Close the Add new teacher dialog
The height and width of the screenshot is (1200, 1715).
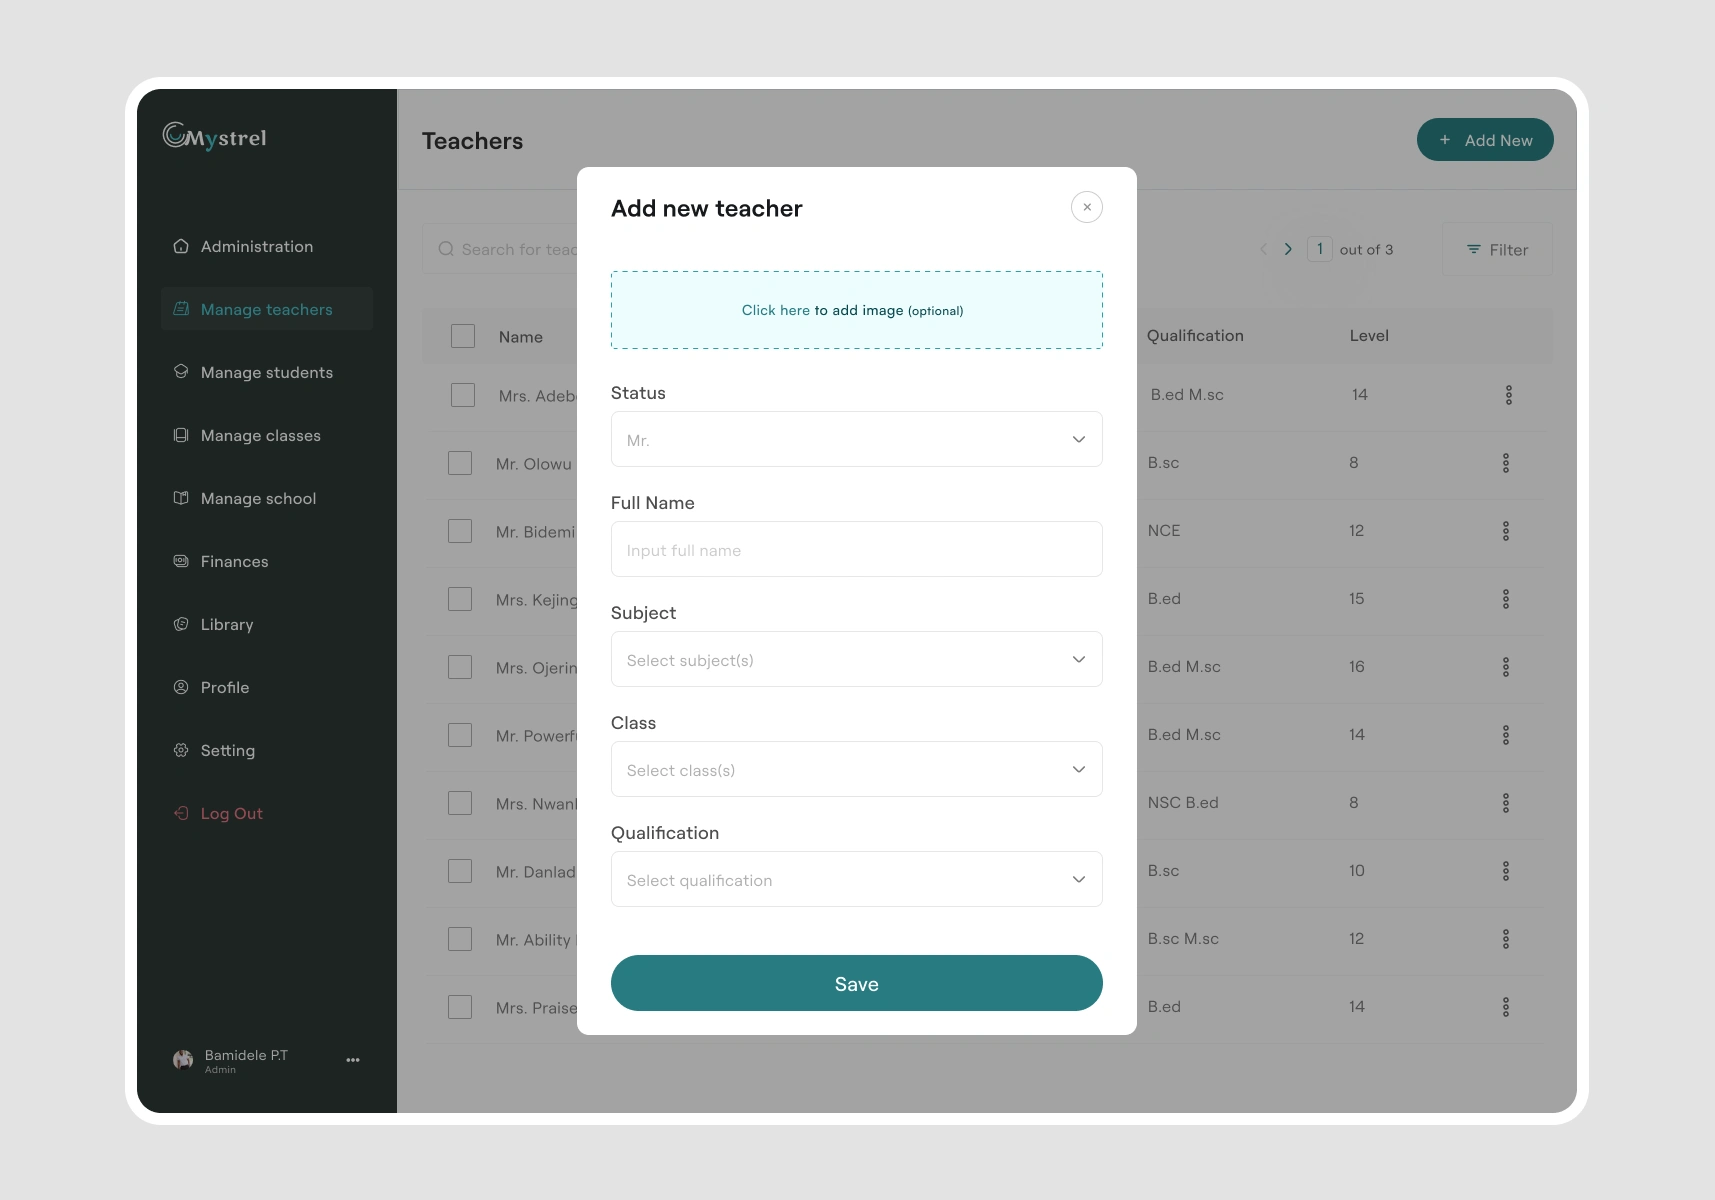(x=1087, y=207)
